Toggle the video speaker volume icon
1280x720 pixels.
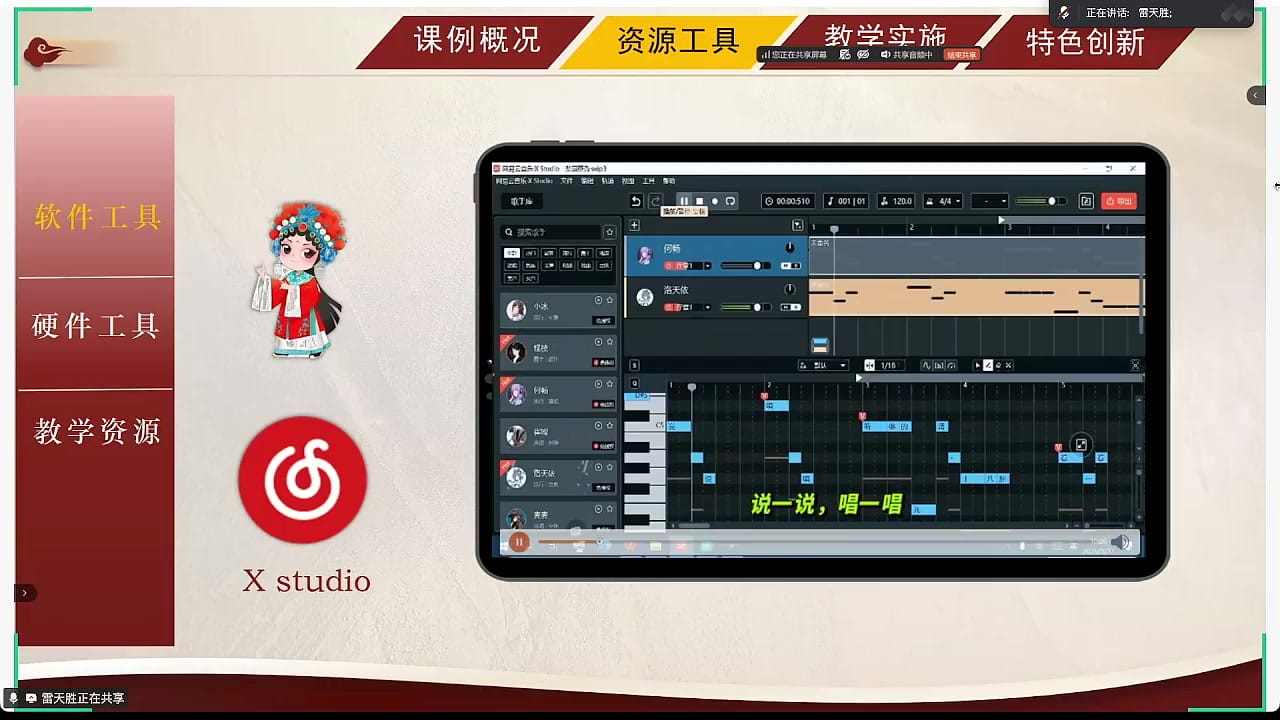pos(1120,543)
